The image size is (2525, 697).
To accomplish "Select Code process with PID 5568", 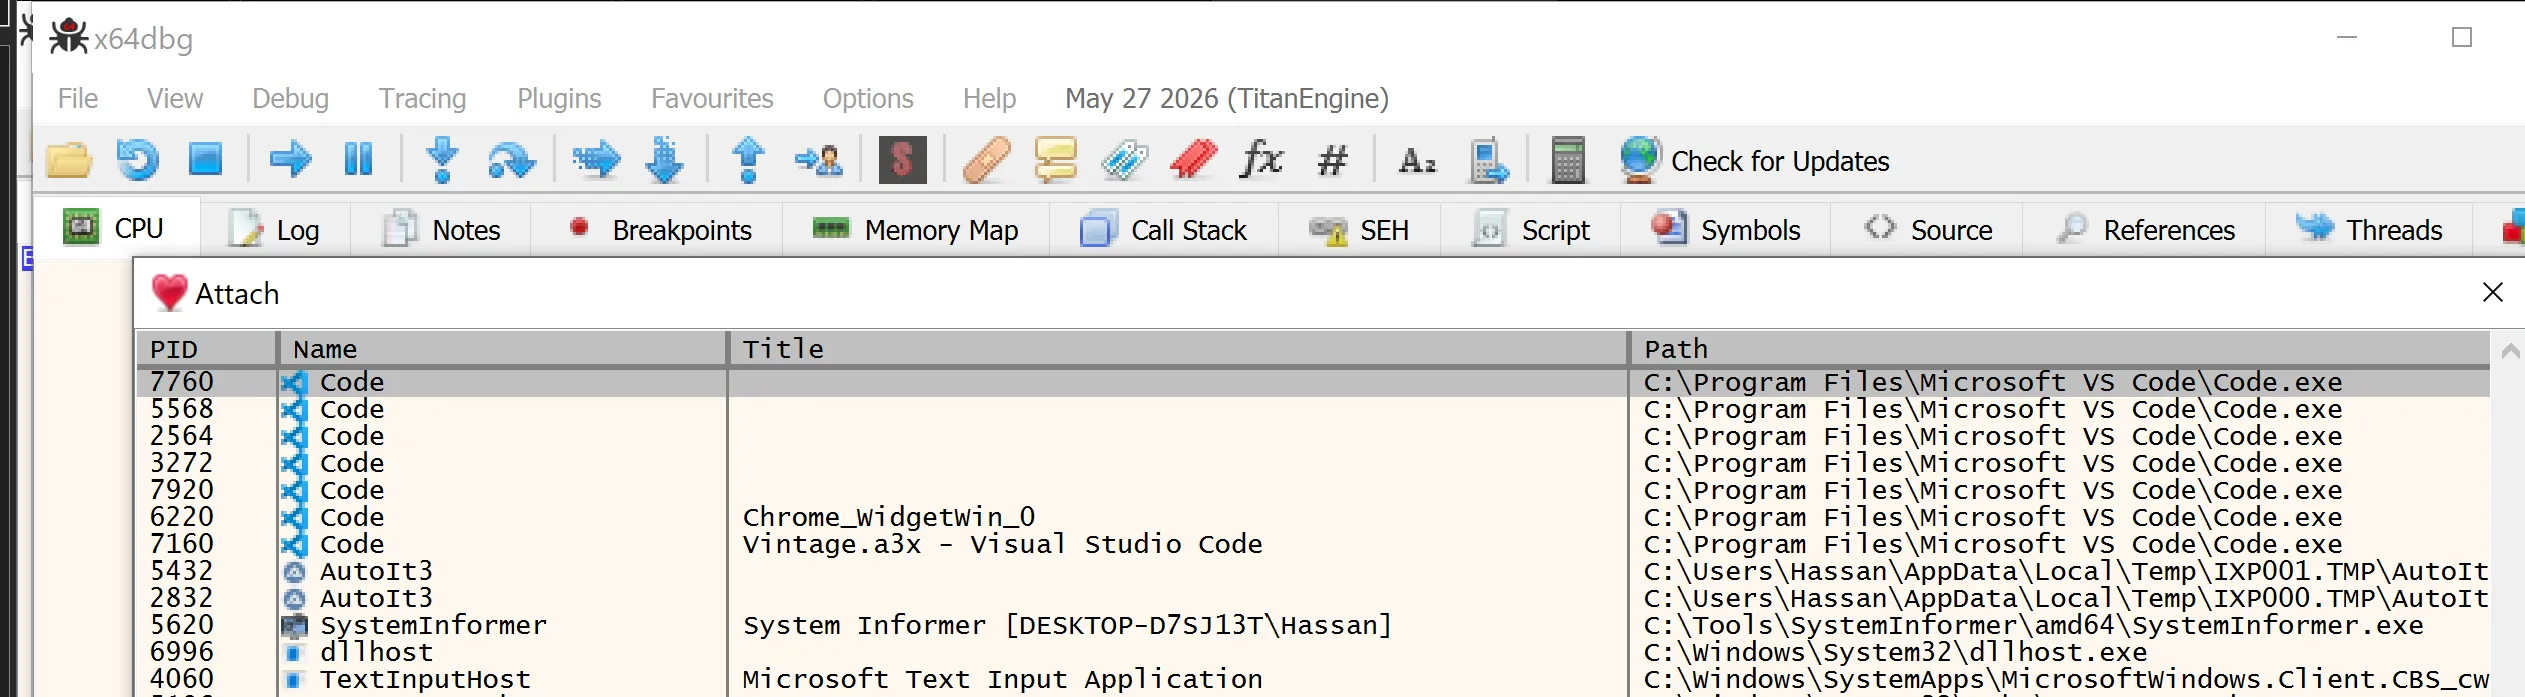I will 1313,409.
